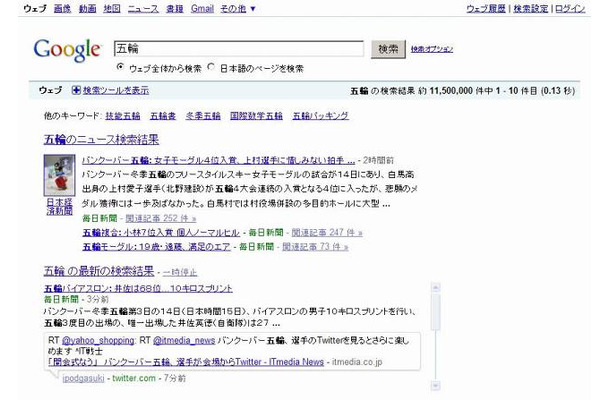
Task: Open the 女子モーグル4位入賞 news article
Action: click(x=219, y=160)
